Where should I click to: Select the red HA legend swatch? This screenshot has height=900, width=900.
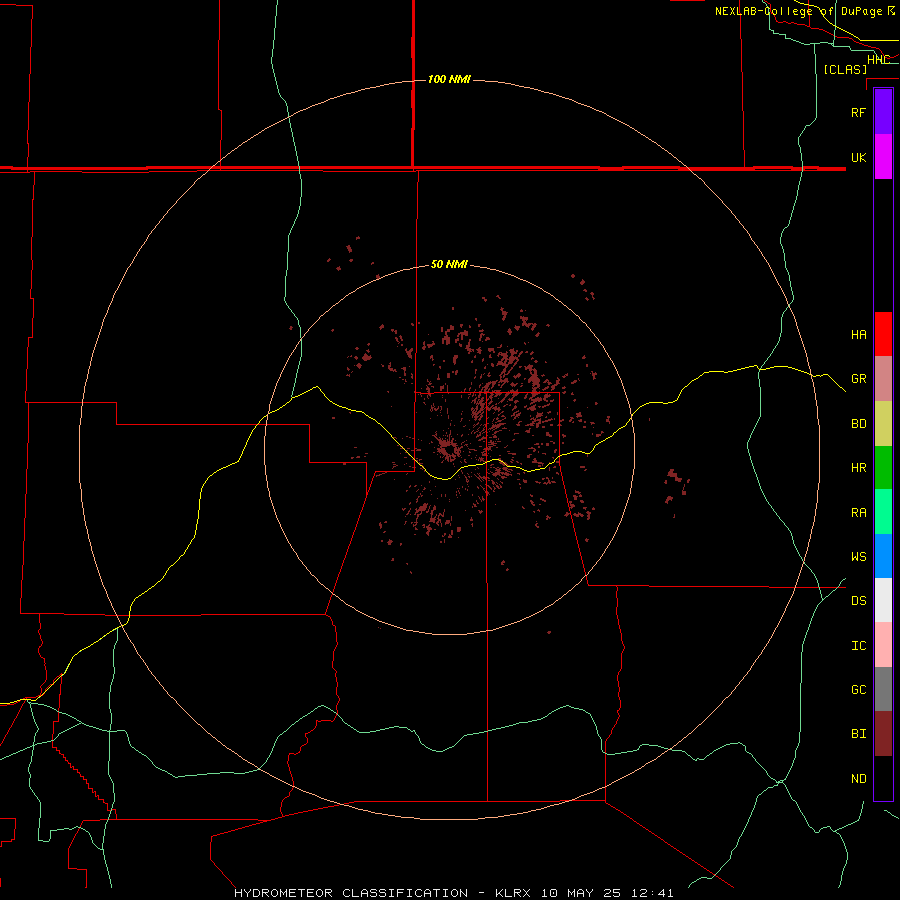[x=883, y=334]
